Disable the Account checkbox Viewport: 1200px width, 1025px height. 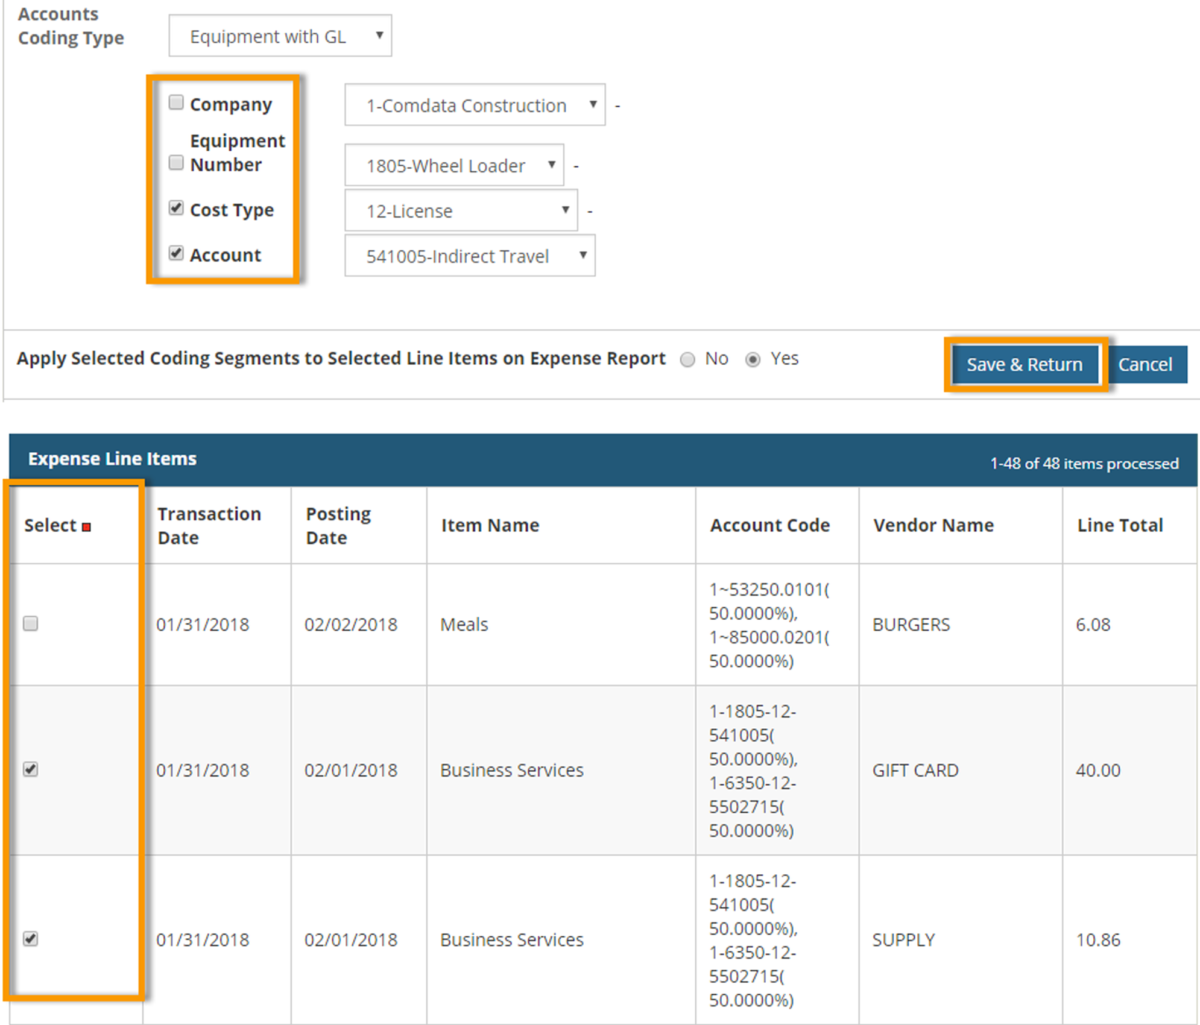[176, 253]
